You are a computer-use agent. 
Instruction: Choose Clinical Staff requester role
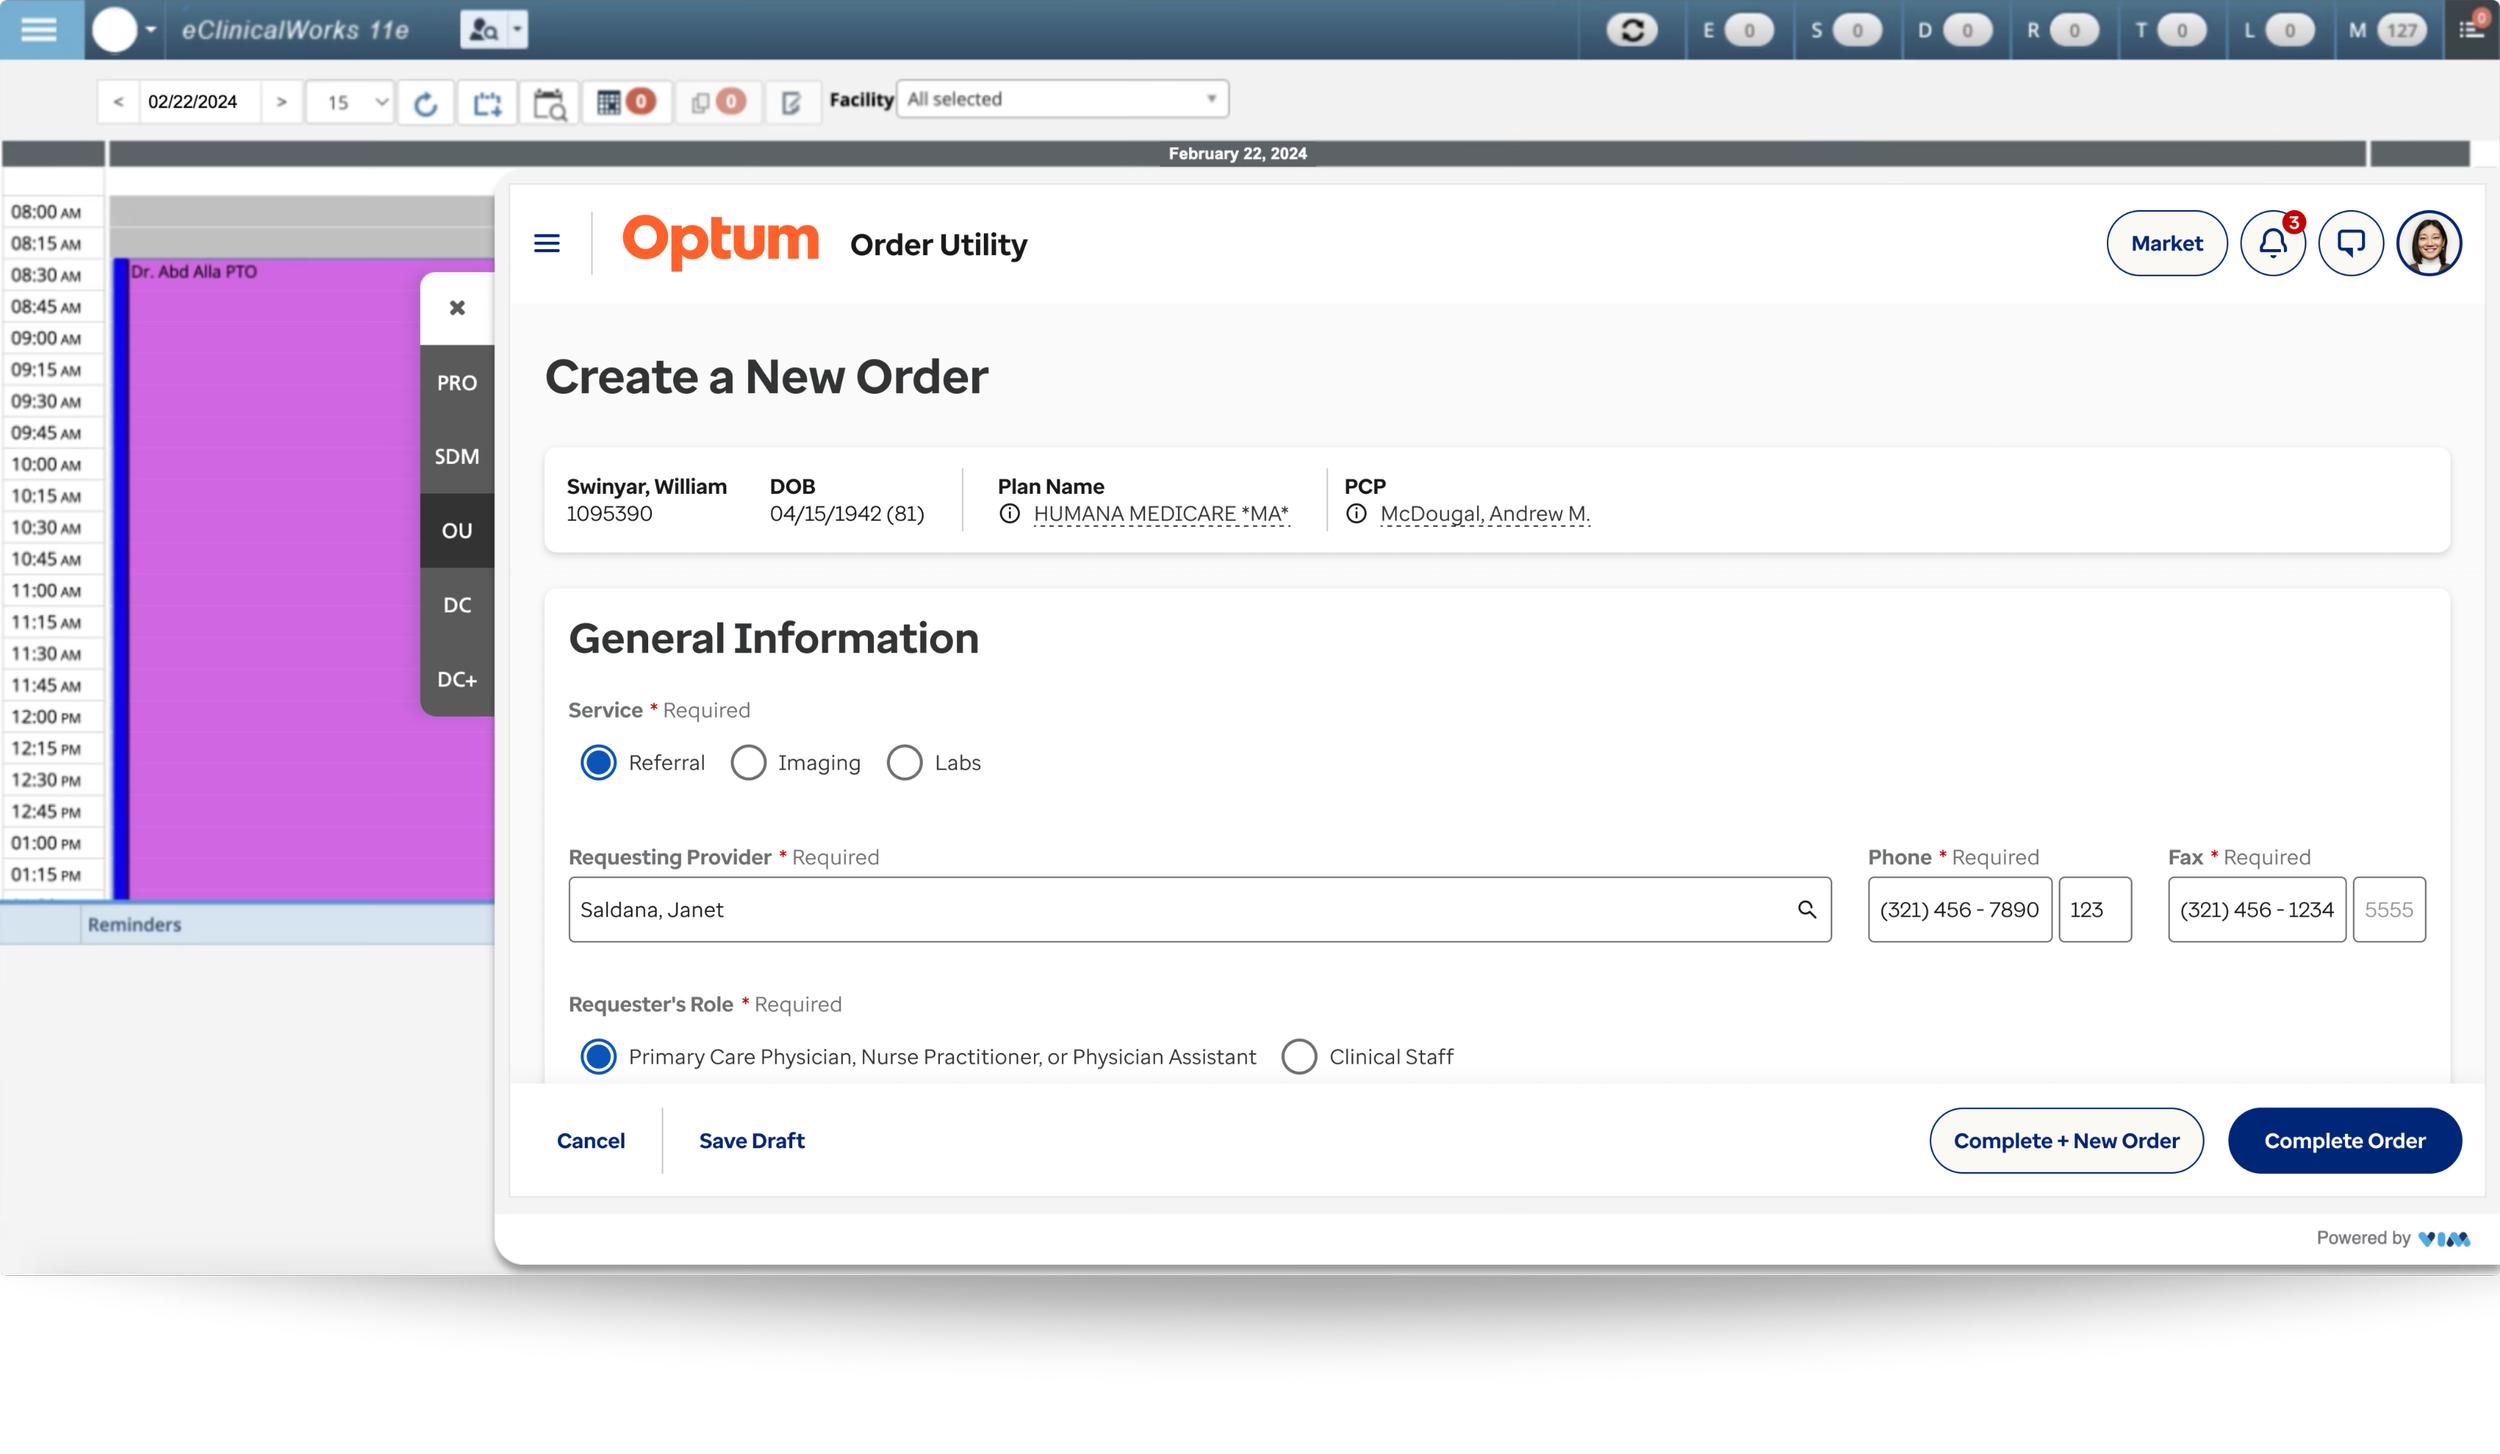(x=1299, y=1057)
